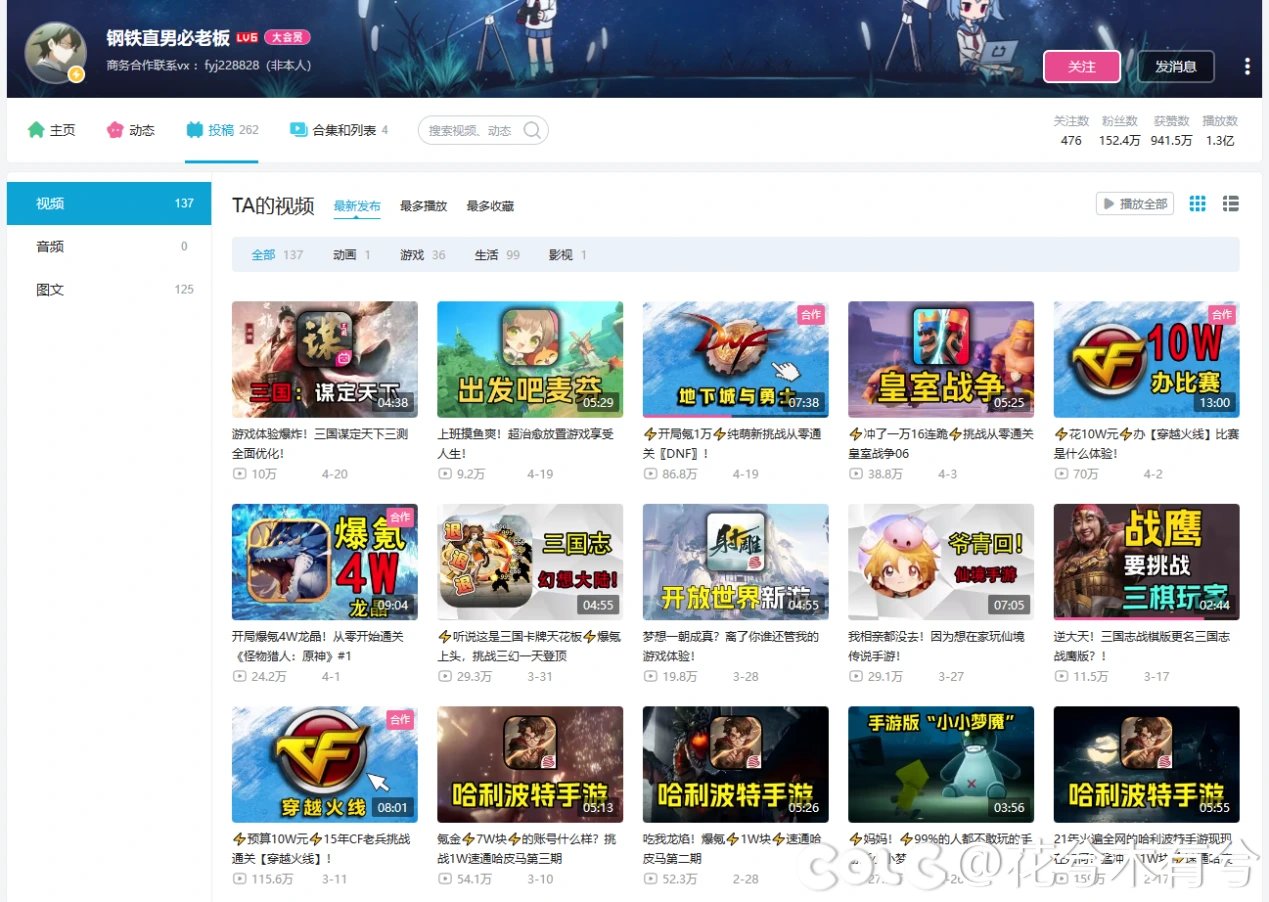Click title 我相亲都没去！因为想在家玩仙境传说手游
1269x902 pixels.
(x=937, y=646)
